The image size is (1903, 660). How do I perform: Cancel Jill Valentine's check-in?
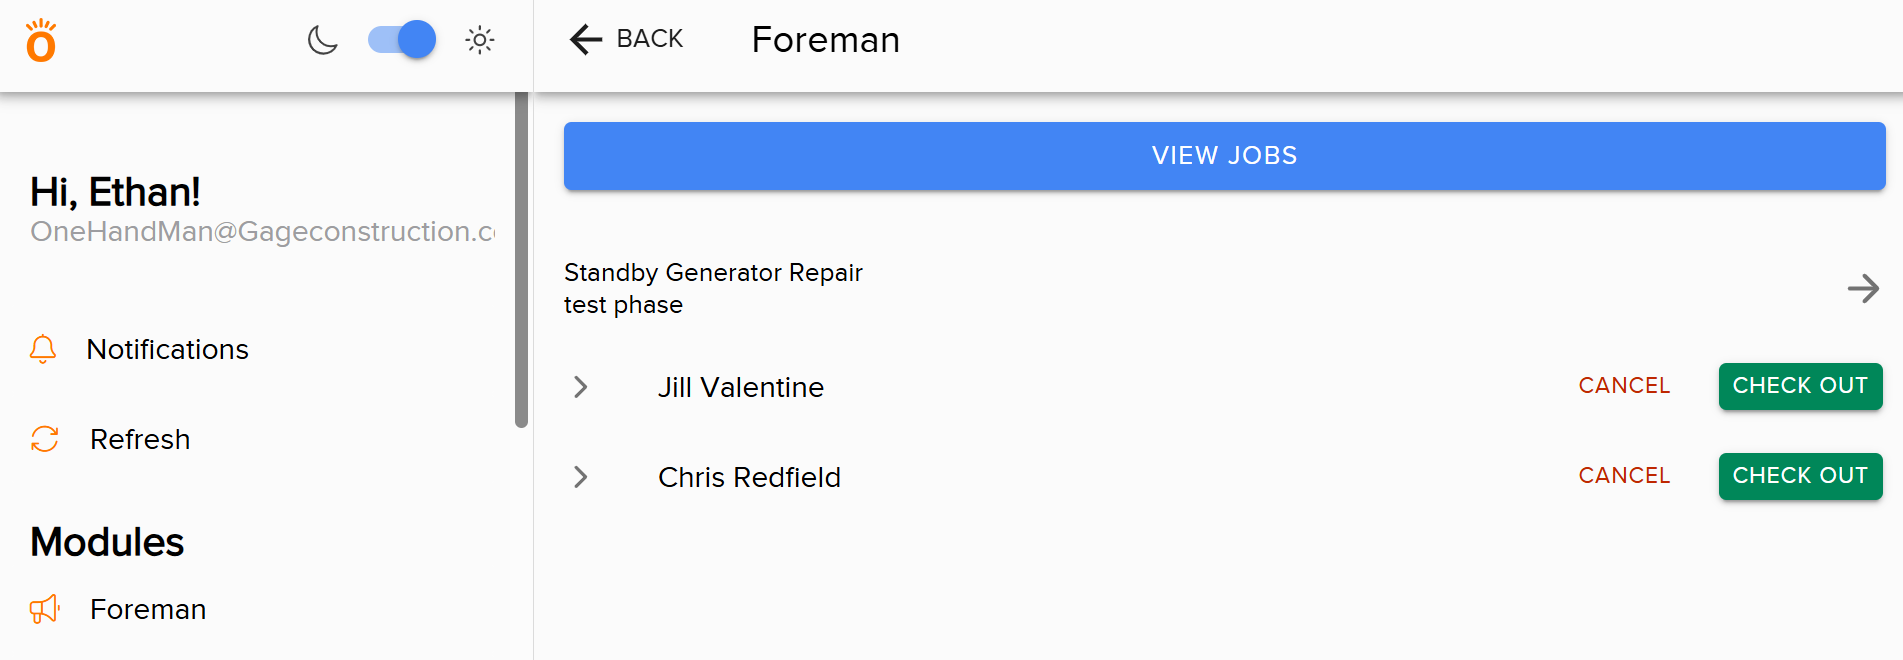click(1624, 386)
